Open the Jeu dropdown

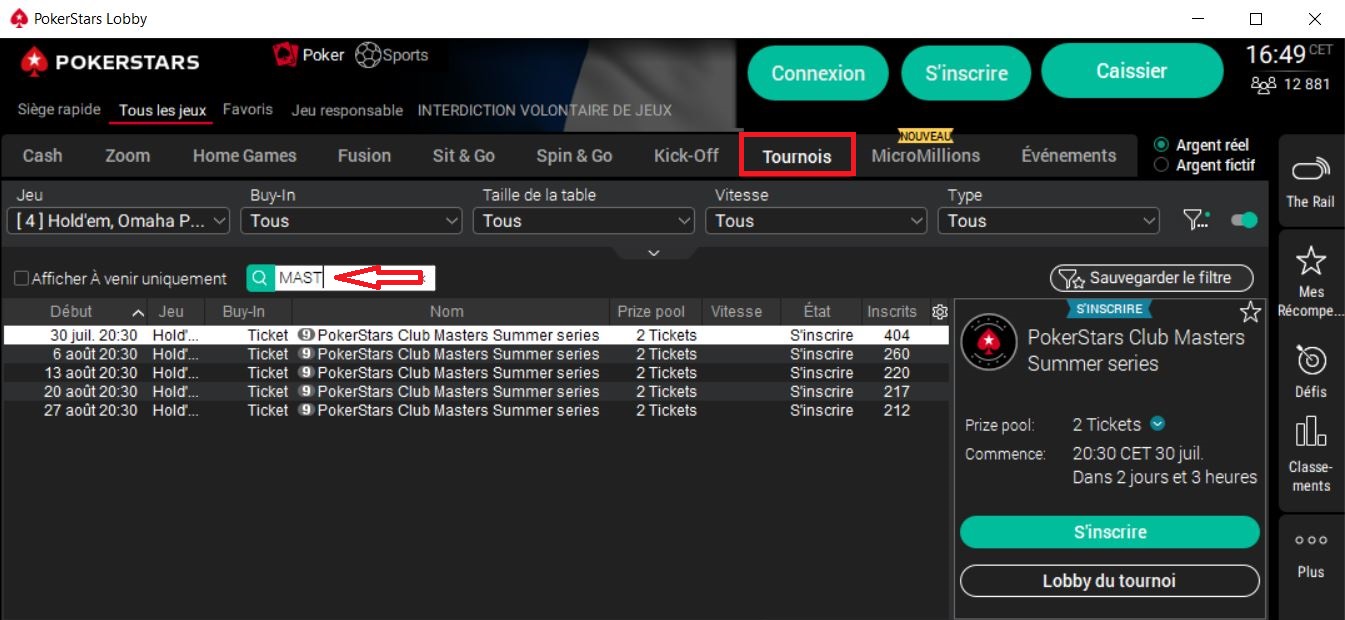click(118, 221)
